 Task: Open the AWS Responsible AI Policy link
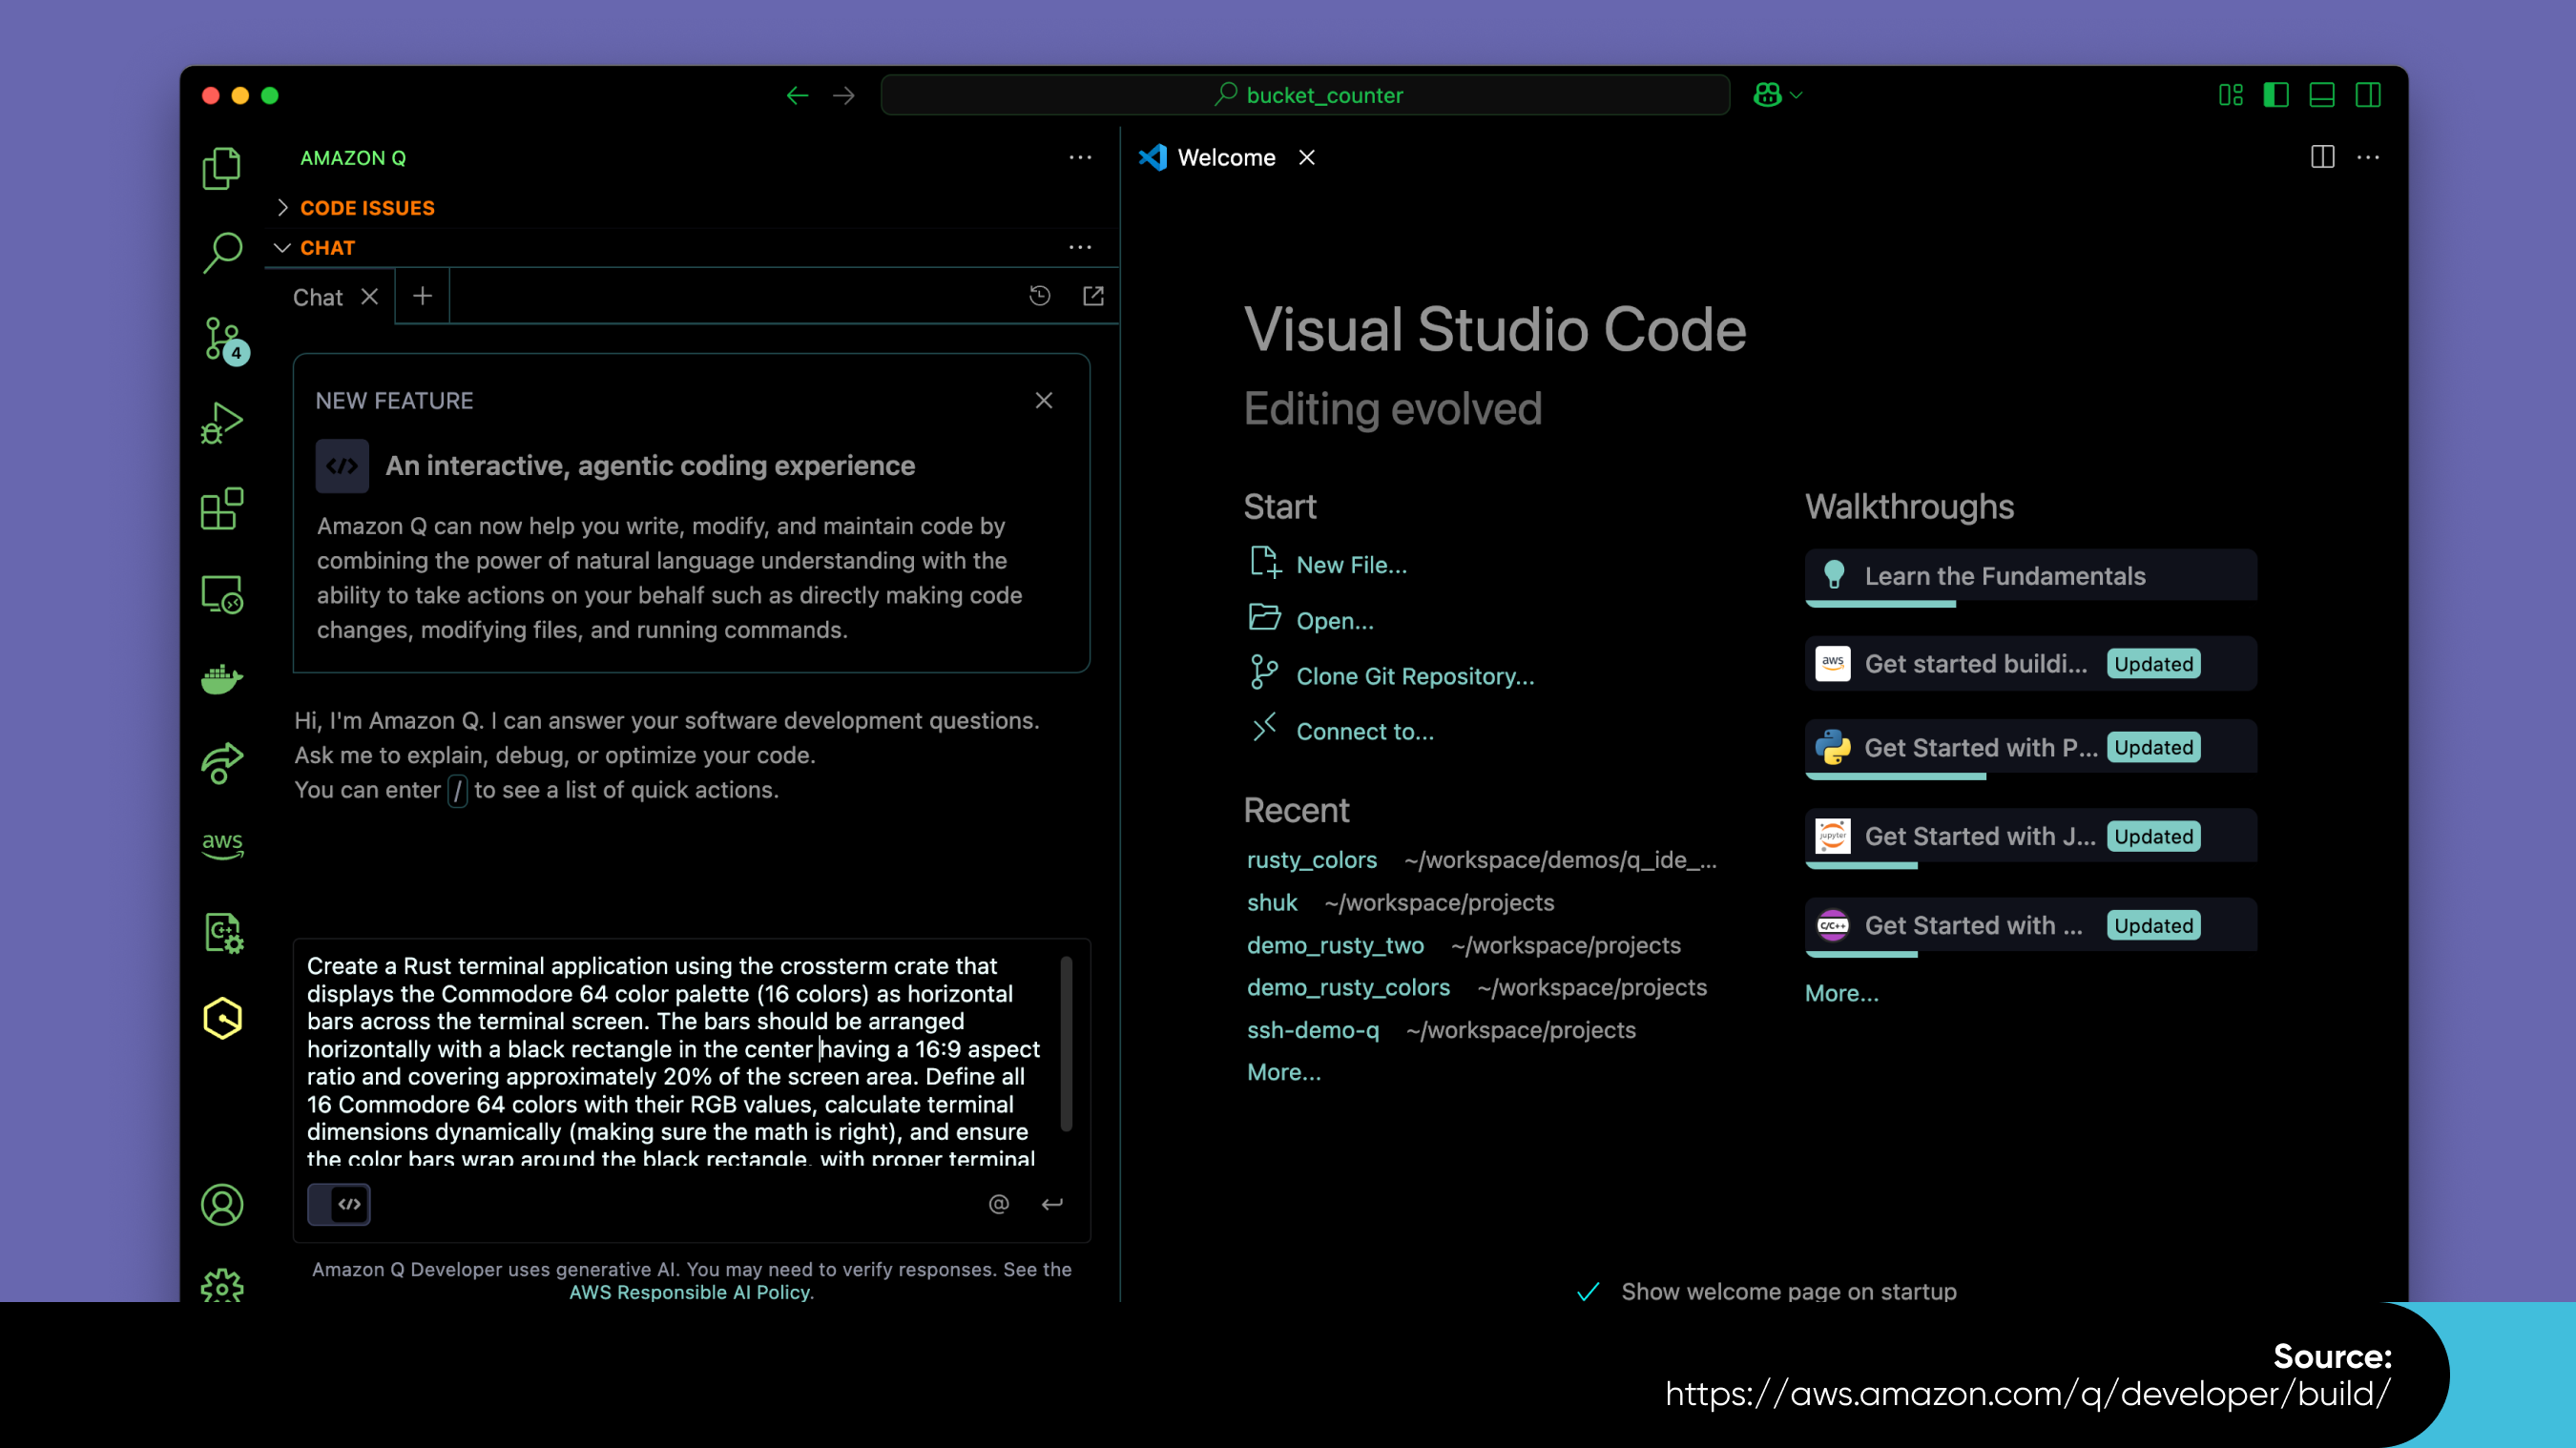point(690,1292)
